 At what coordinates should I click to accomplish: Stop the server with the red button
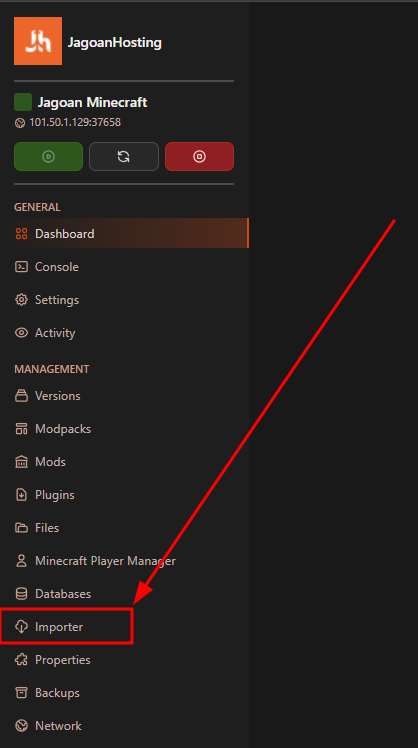(199, 156)
